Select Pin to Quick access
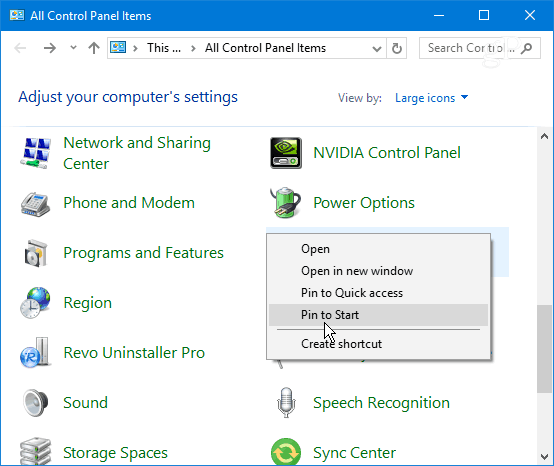This screenshot has width=554, height=466. (x=378, y=293)
